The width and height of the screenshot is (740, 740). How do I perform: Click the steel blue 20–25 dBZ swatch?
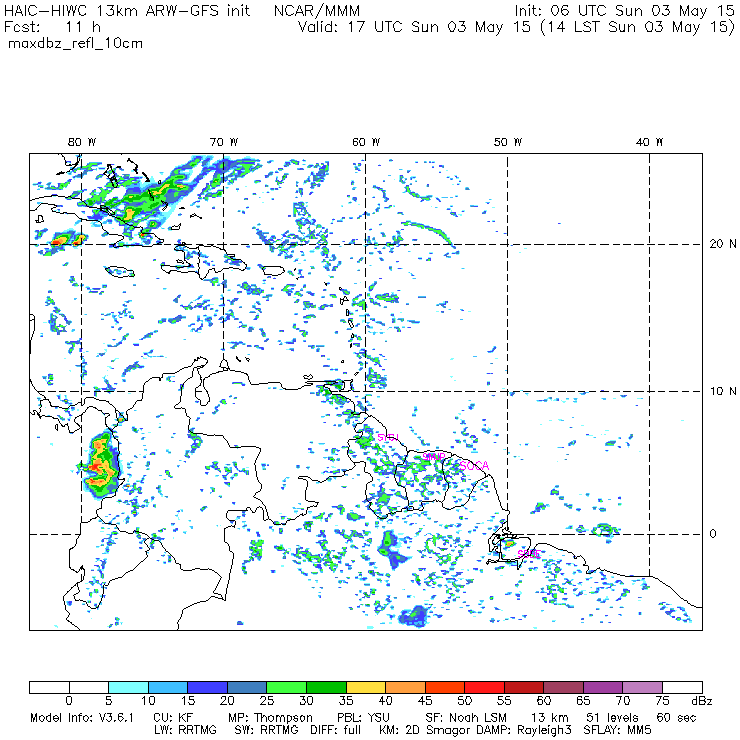pos(247,687)
